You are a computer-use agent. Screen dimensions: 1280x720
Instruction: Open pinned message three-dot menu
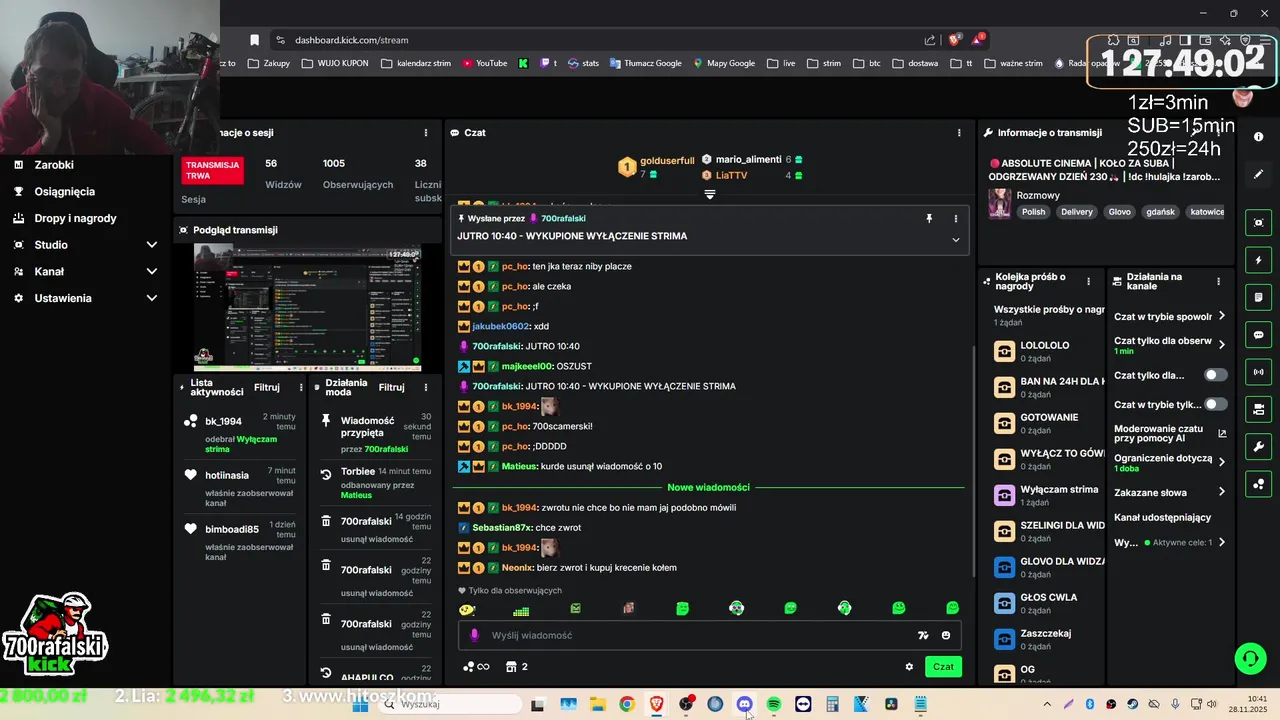[x=955, y=218]
